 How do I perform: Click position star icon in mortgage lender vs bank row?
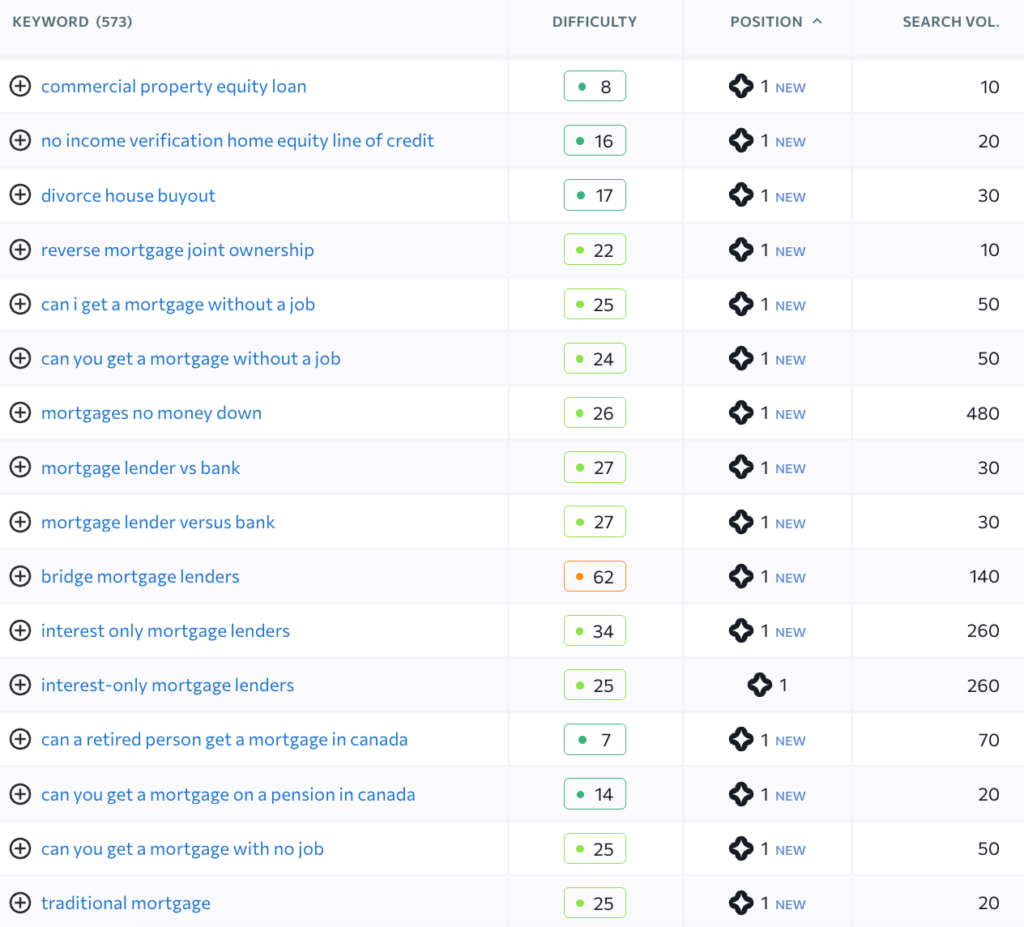point(741,467)
